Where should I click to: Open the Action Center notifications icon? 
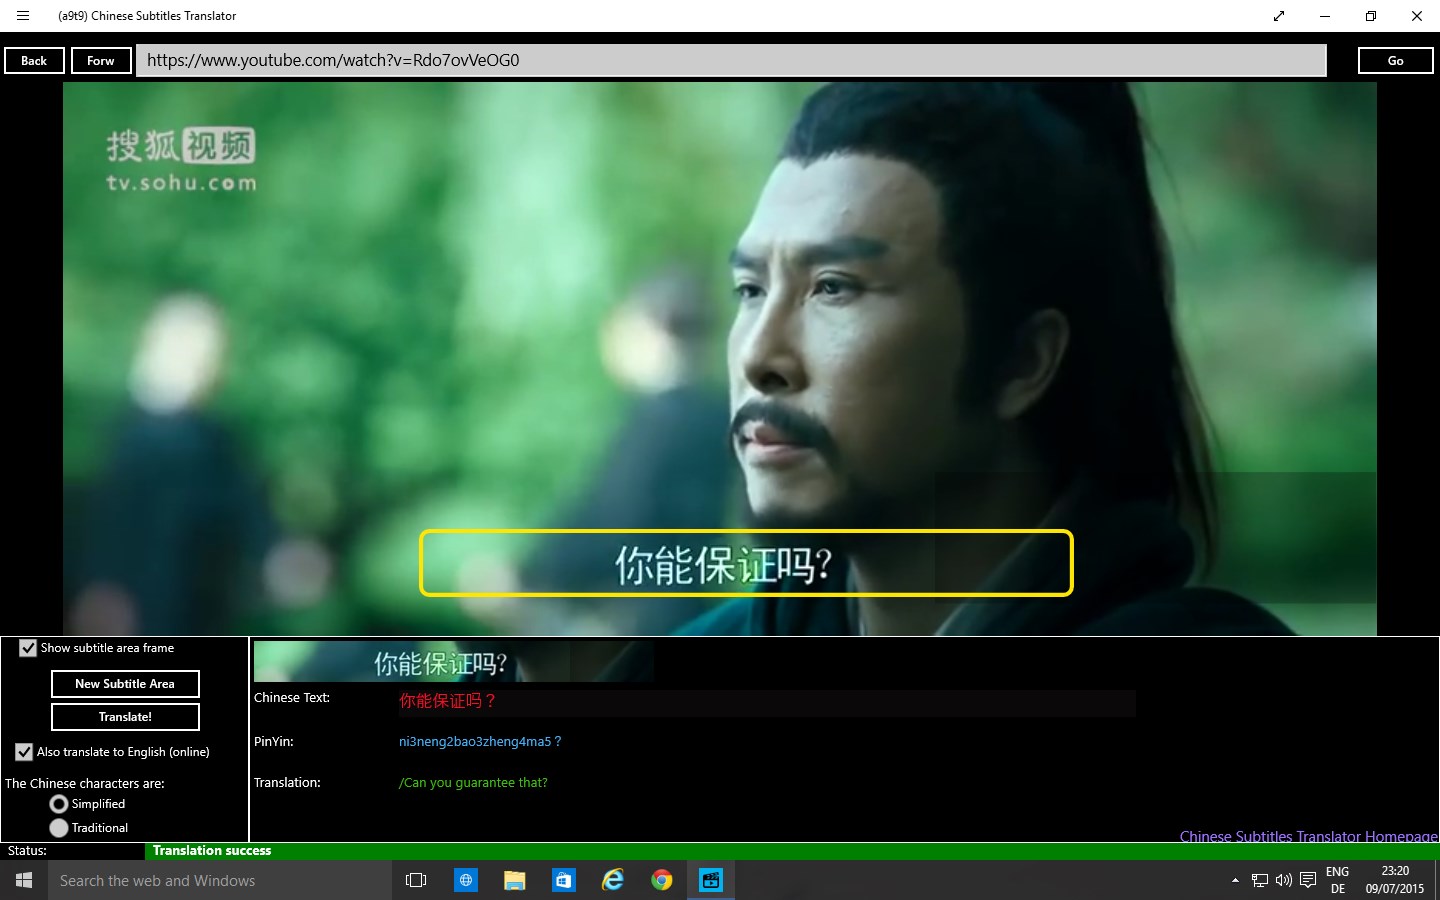point(1307,880)
